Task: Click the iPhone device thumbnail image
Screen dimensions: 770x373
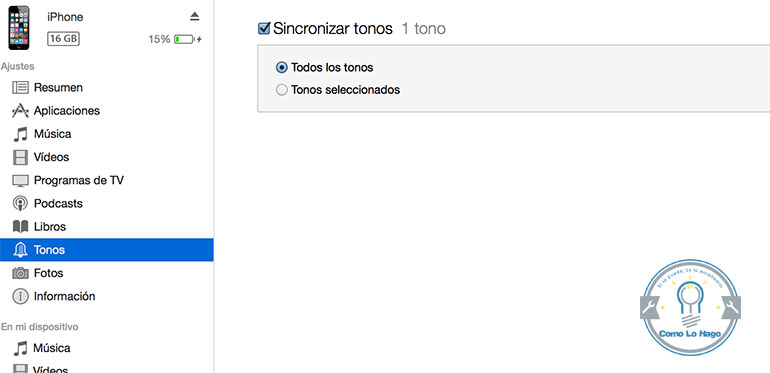Action: pyautogui.click(x=19, y=27)
